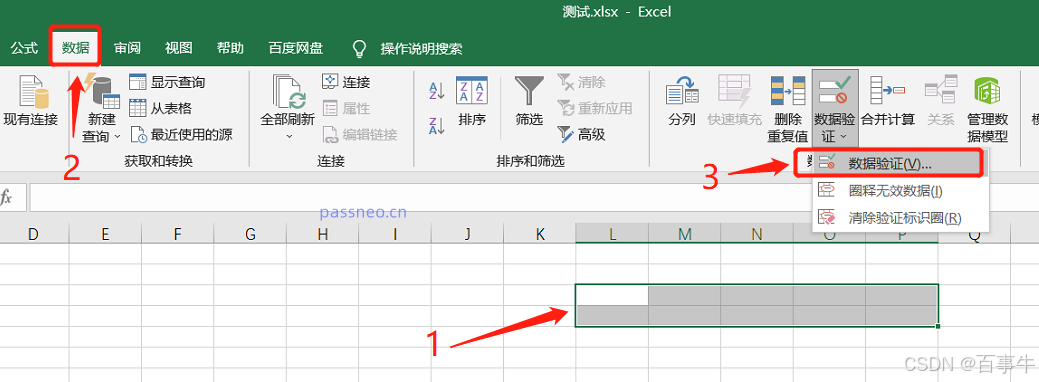1039x382 pixels.
Task: Toggle the 筛选 filter funnel
Action: [529, 101]
